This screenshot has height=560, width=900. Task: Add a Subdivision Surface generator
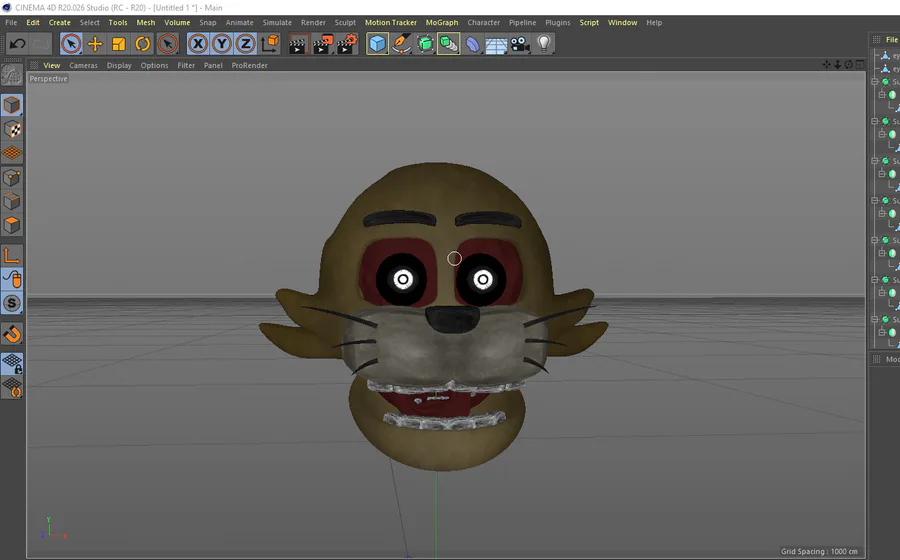tap(425, 44)
